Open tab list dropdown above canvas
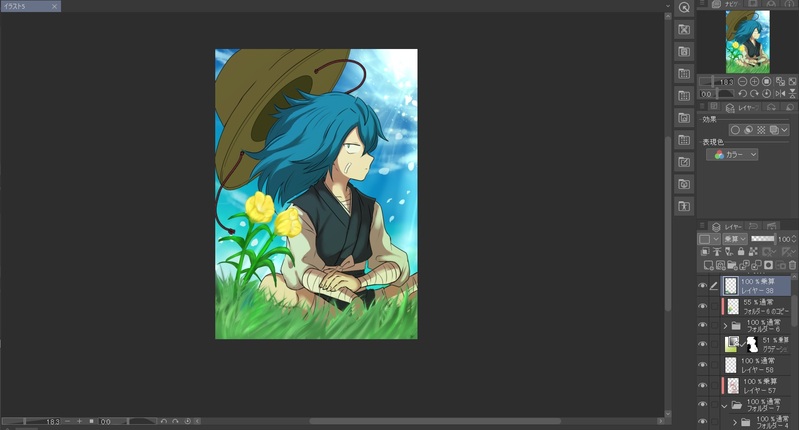Screen dimensions: 799x430 668,6
